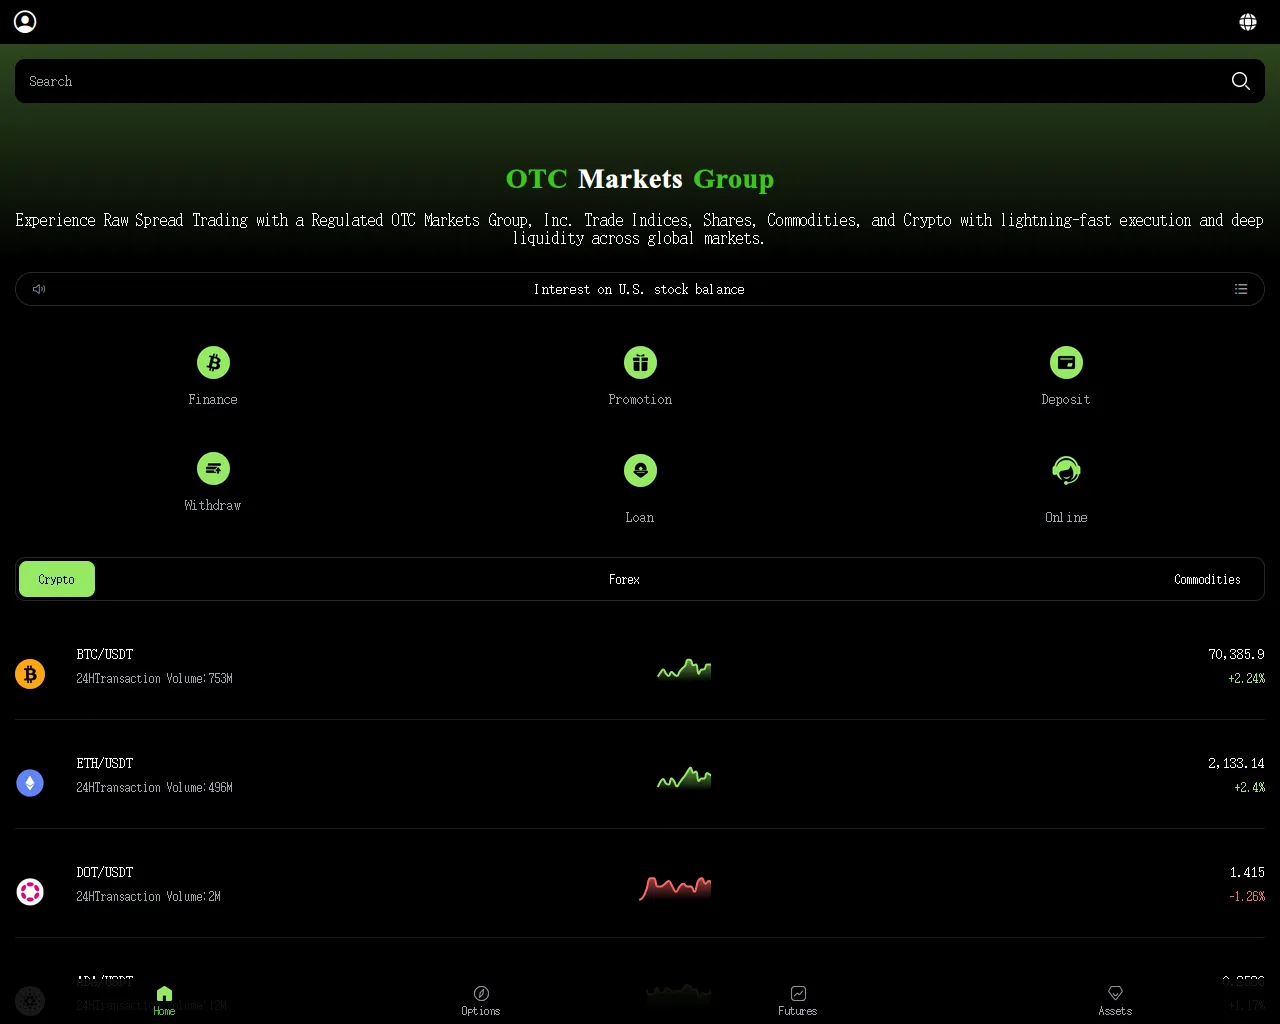This screenshot has width=1280, height=1024.
Task: Open the Futures navigation tab
Action: point(798,1000)
